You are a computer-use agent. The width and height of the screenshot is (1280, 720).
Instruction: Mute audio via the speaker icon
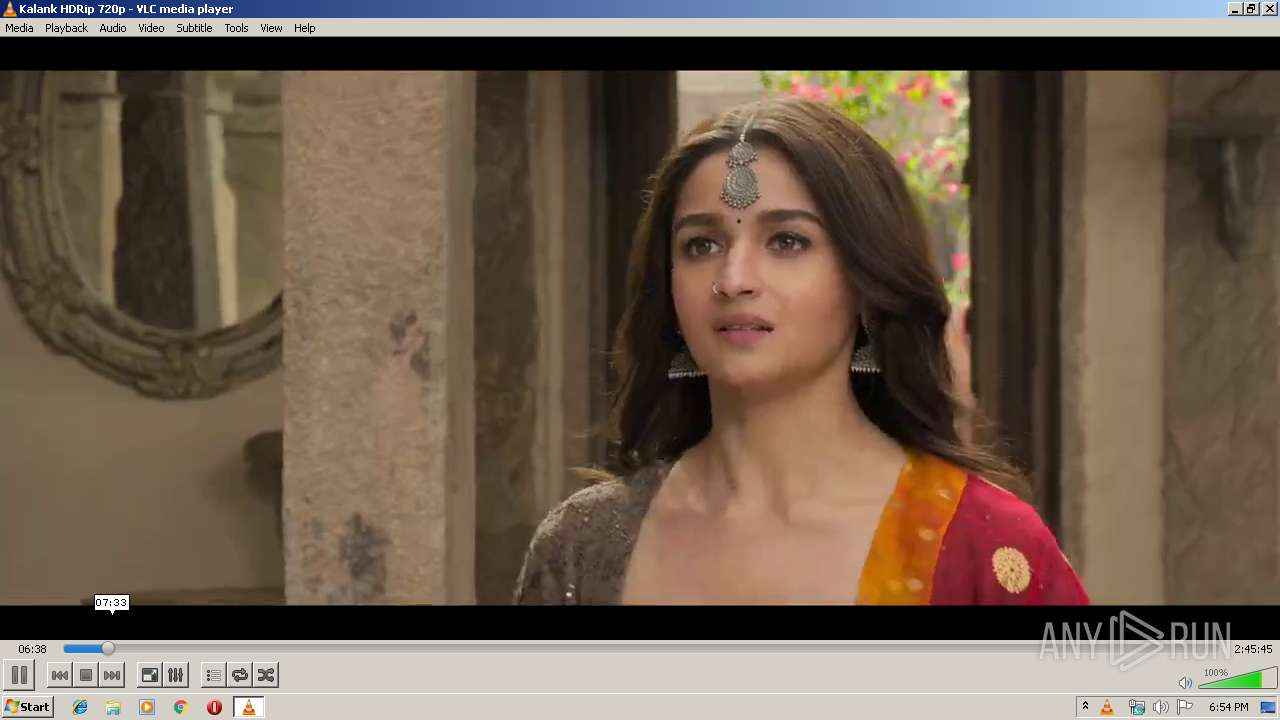(x=1185, y=682)
